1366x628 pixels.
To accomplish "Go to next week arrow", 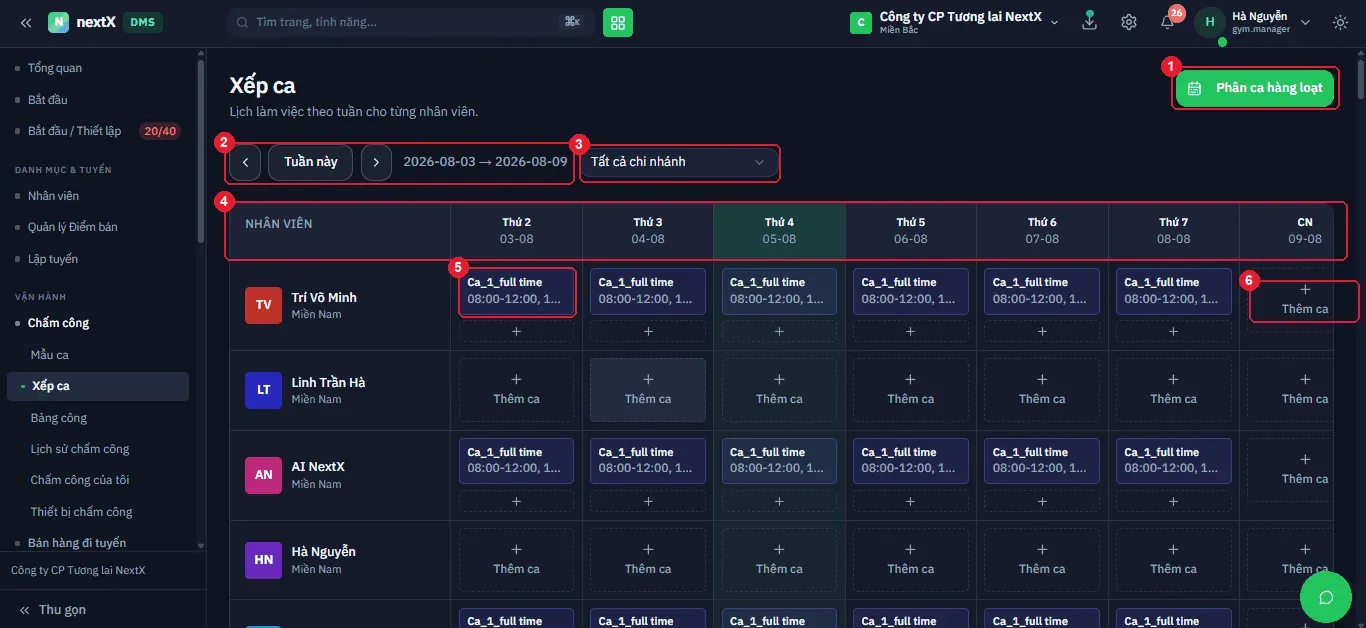I will pos(376,162).
